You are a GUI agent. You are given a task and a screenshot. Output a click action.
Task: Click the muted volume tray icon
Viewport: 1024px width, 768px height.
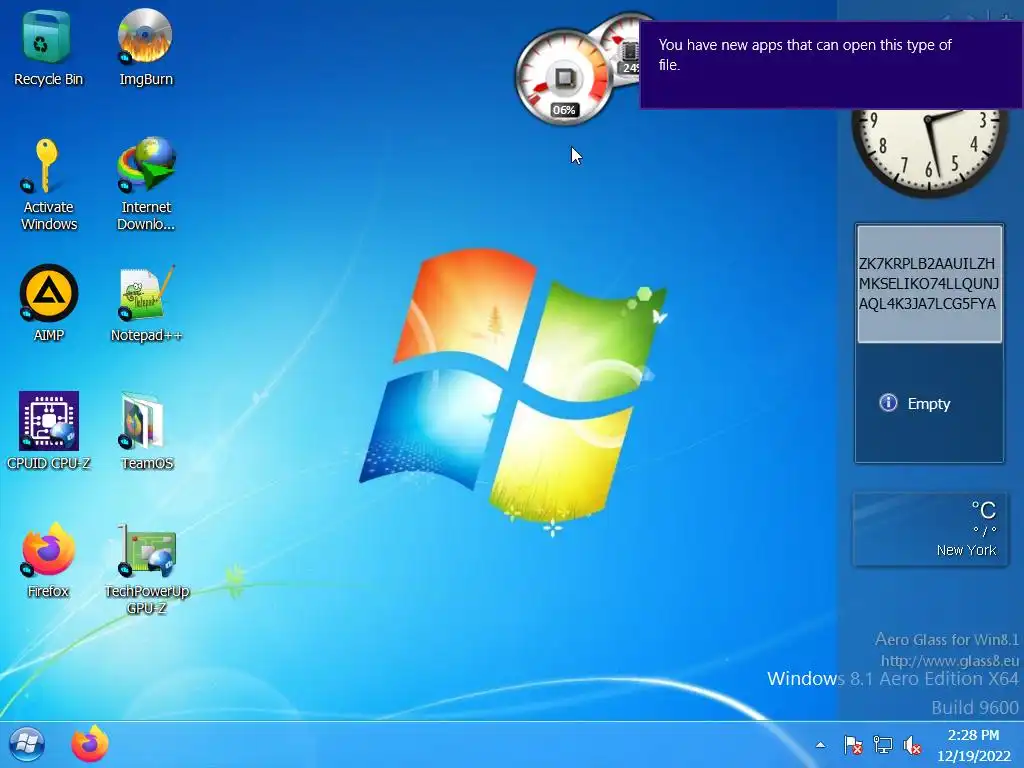[x=912, y=745]
